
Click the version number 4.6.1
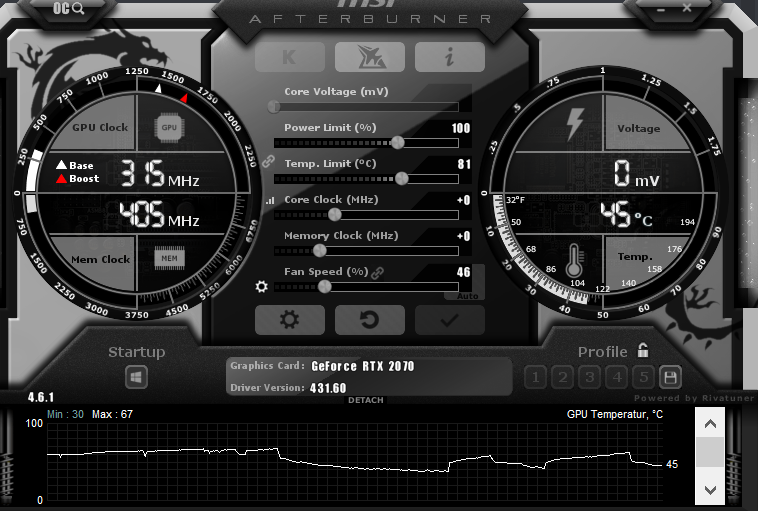tap(41, 397)
